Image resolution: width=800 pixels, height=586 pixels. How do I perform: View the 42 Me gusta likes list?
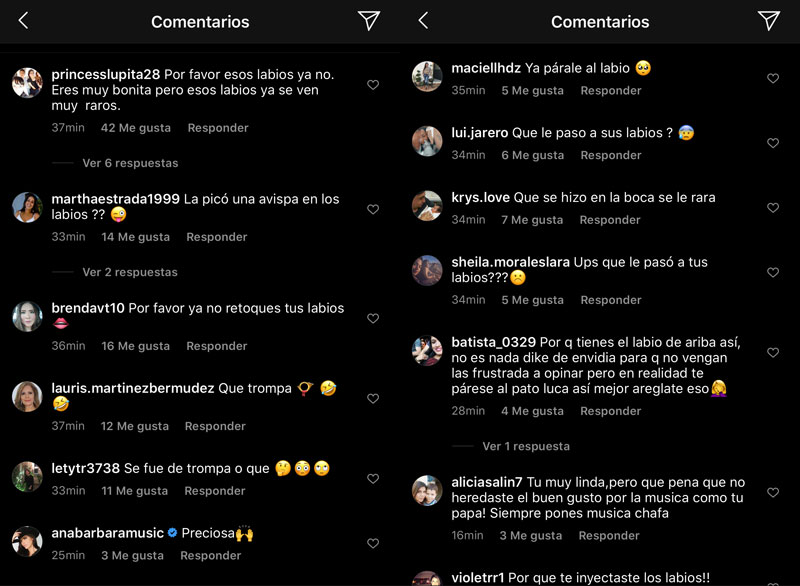pyautogui.click(x=136, y=128)
